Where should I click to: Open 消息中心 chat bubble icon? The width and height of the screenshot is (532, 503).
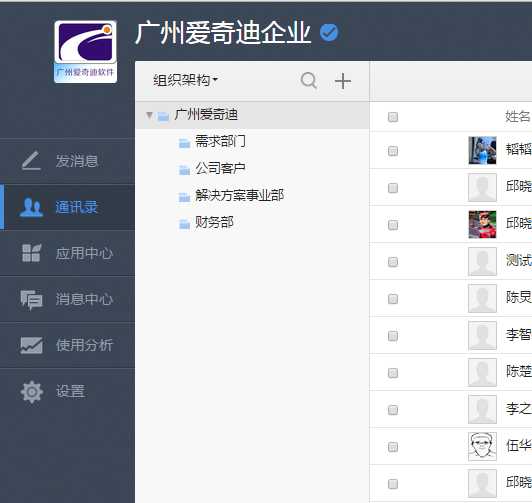[x=31, y=299]
